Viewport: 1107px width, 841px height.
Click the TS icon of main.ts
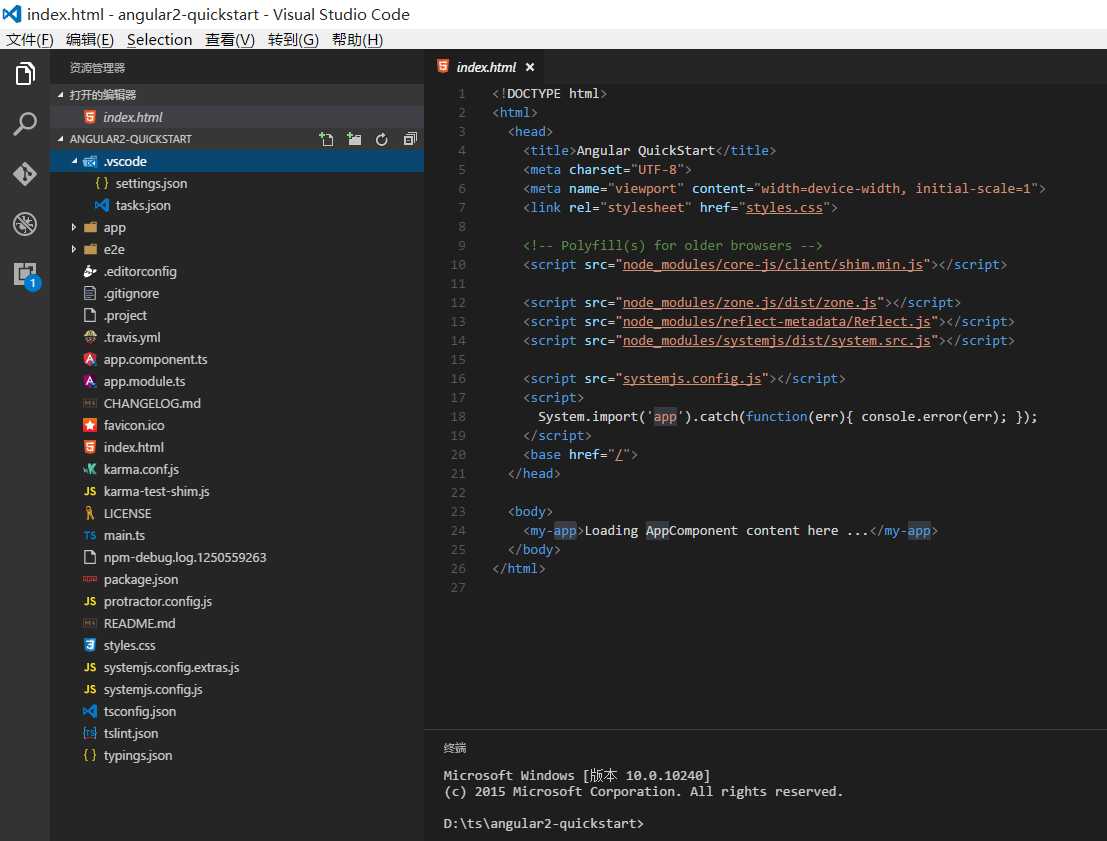click(x=90, y=535)
